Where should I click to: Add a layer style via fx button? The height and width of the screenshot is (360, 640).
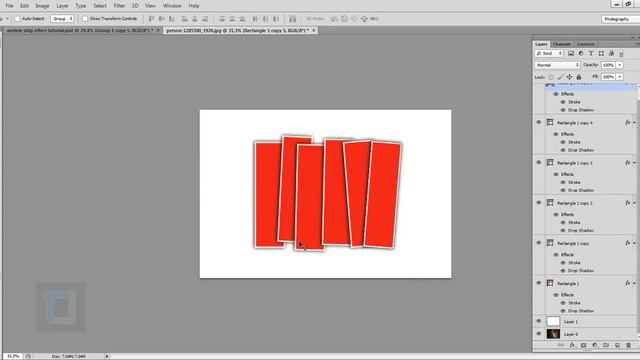coord(572,345)
